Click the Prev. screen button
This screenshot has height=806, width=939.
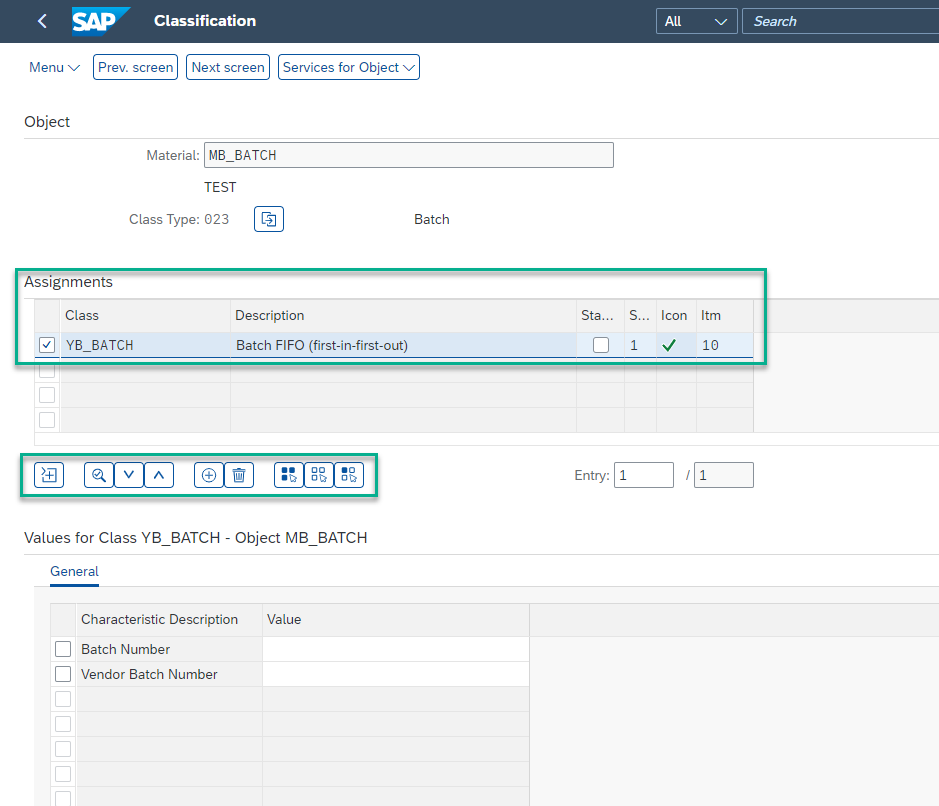click(135, 68)
